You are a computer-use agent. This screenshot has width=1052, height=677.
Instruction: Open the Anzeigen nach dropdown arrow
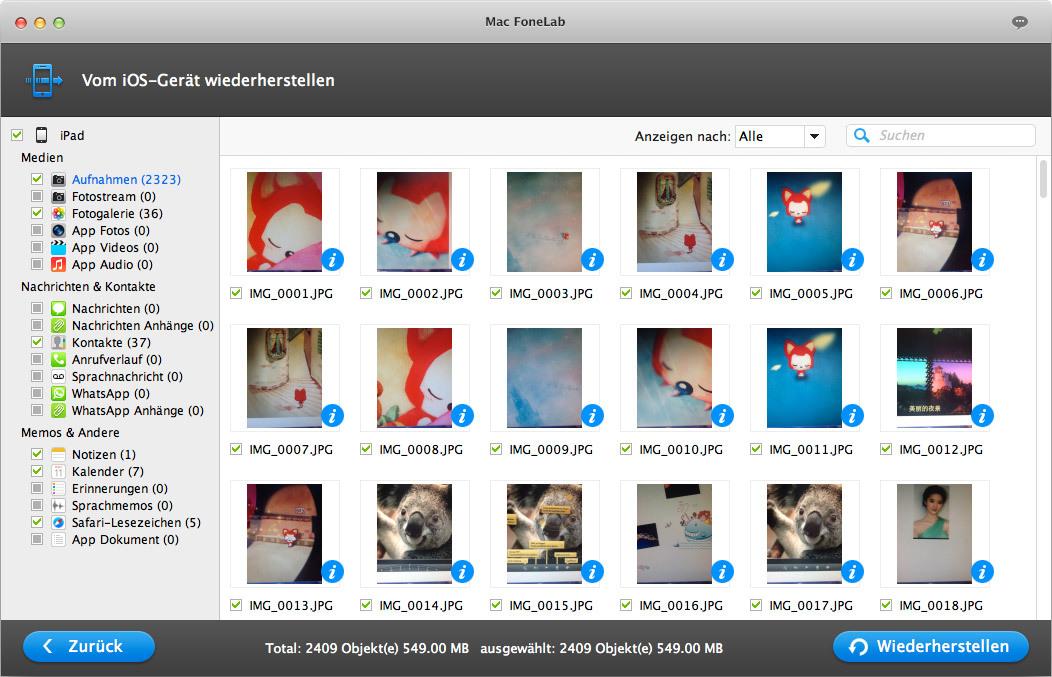coord(814,136)
